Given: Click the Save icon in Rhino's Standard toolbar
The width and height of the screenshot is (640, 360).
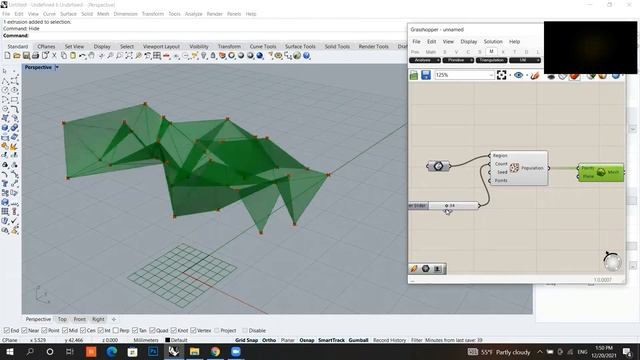Looking at the screenshot, I should 26,56.
